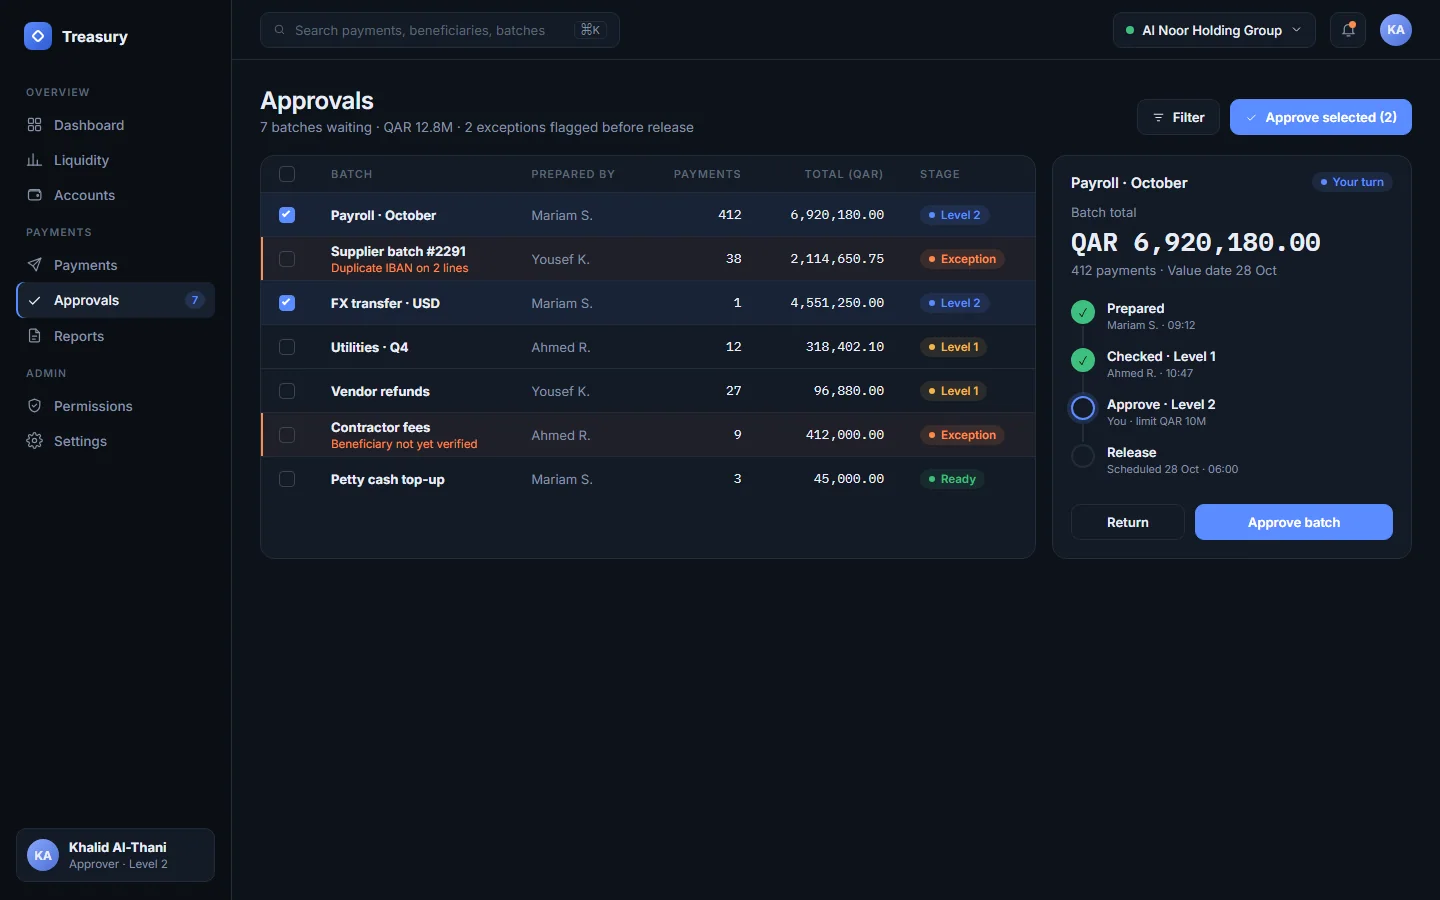The width and height of the screenshot is (1440, 900).
Task: Return the batch to the preparer
Action: coord(1128,522)
